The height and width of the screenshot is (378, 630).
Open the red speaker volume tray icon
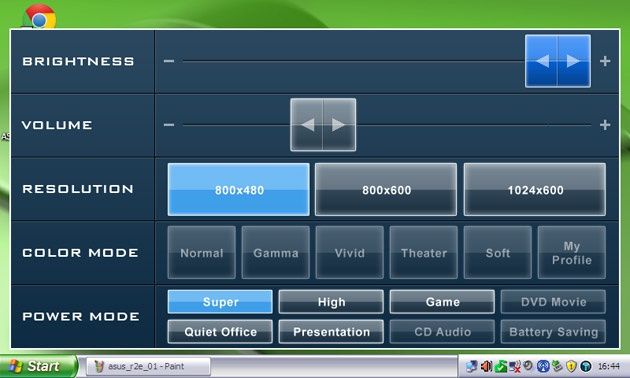pos(487,366)
